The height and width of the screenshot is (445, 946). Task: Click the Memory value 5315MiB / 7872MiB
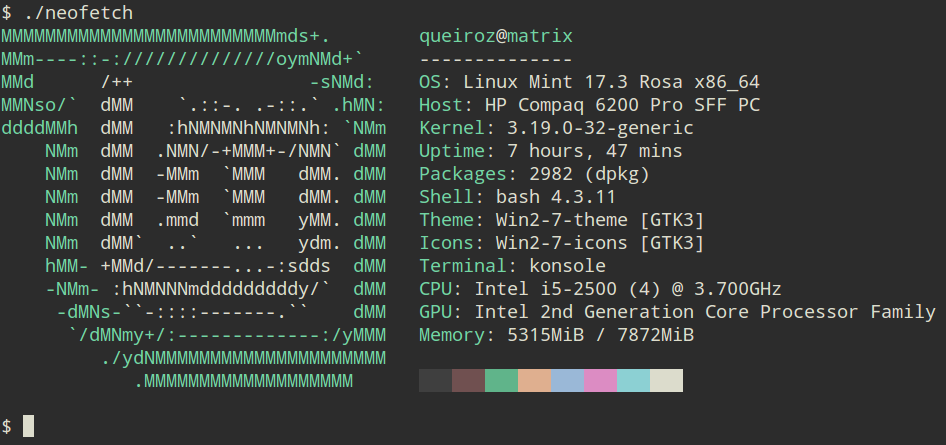point(600,335)
